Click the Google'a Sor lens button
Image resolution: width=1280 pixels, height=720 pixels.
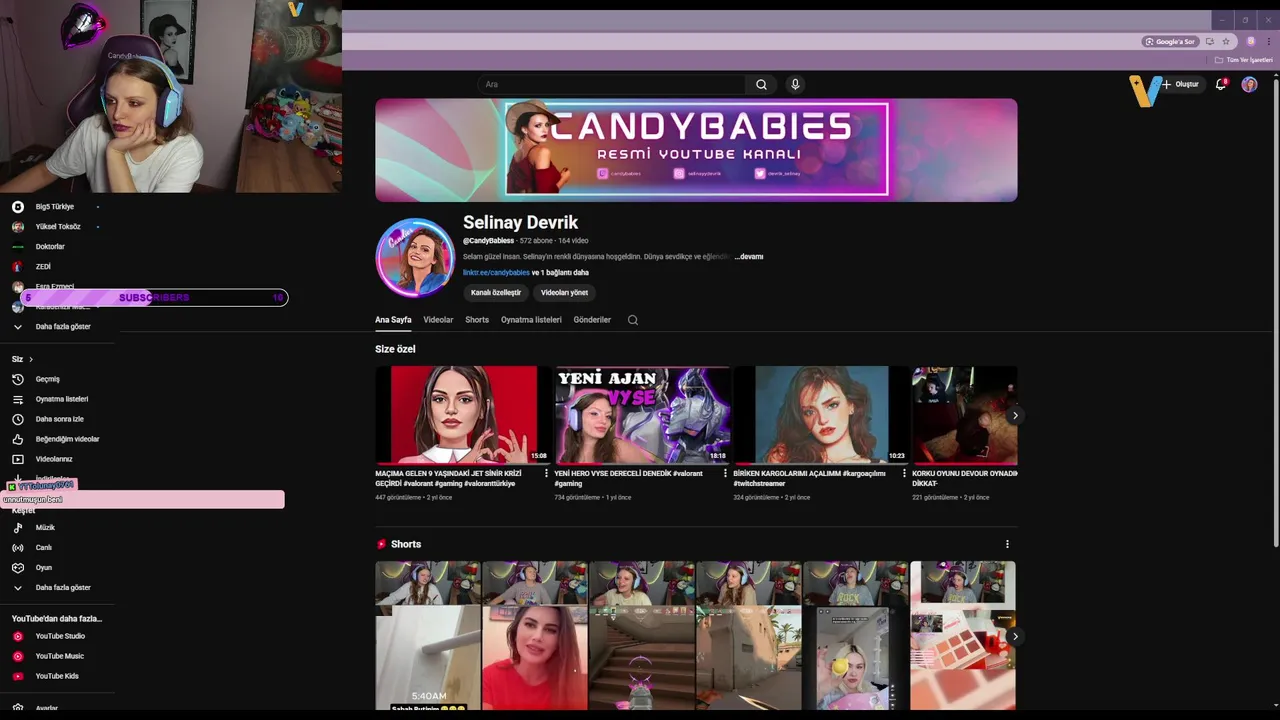click(x=1170, y=42)
